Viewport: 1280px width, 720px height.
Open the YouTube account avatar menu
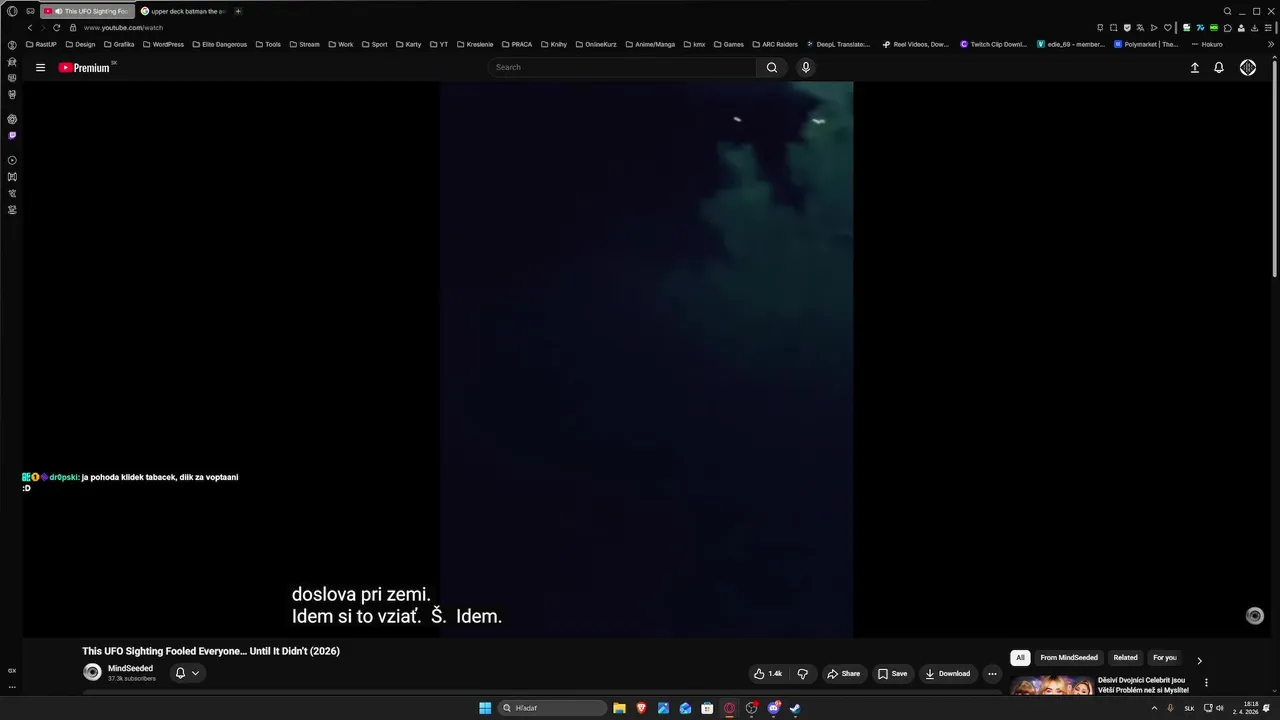(1248, 67)
